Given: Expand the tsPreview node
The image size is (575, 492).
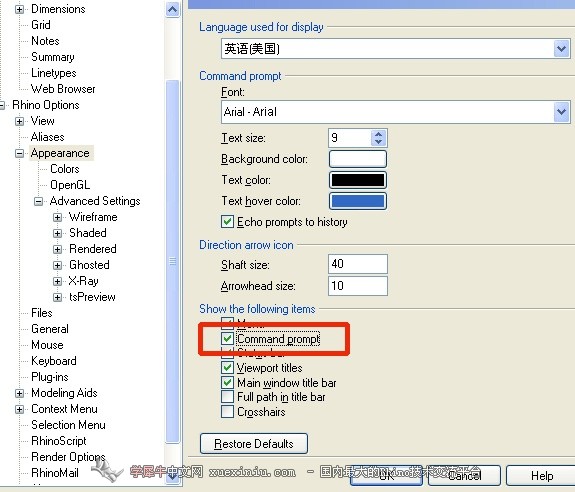Looking at the screenshot, I should [x=57, y=297].
